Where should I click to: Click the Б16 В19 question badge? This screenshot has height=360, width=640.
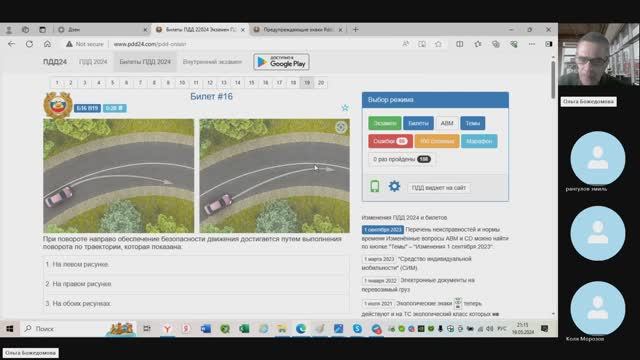tap(87, 108)
